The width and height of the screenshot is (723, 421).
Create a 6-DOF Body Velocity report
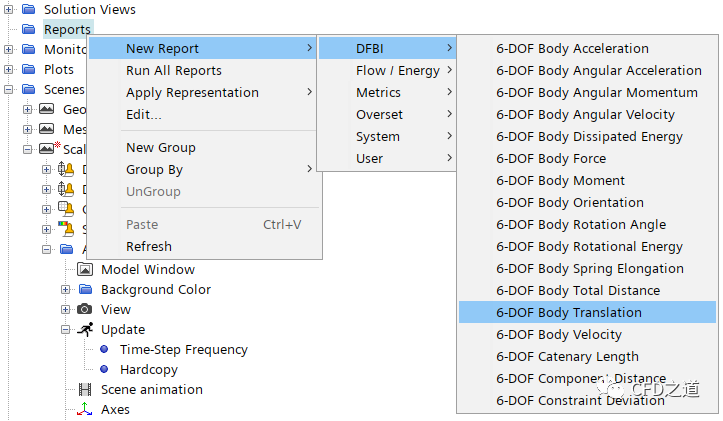587,334
